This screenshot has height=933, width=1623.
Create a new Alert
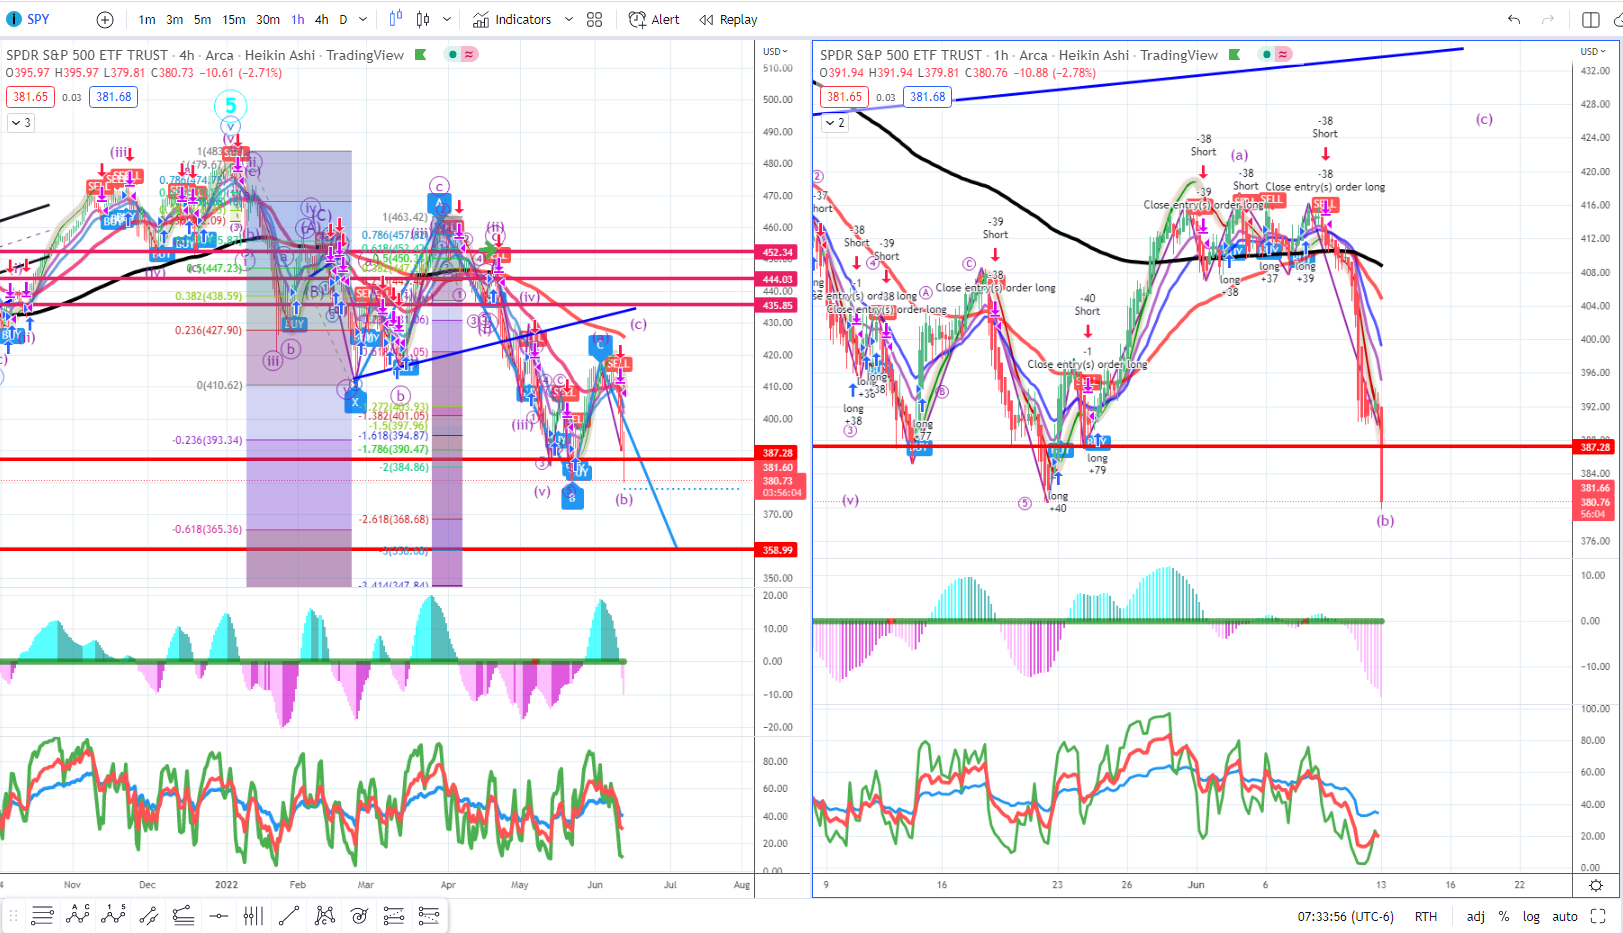[x=654, y=19]
